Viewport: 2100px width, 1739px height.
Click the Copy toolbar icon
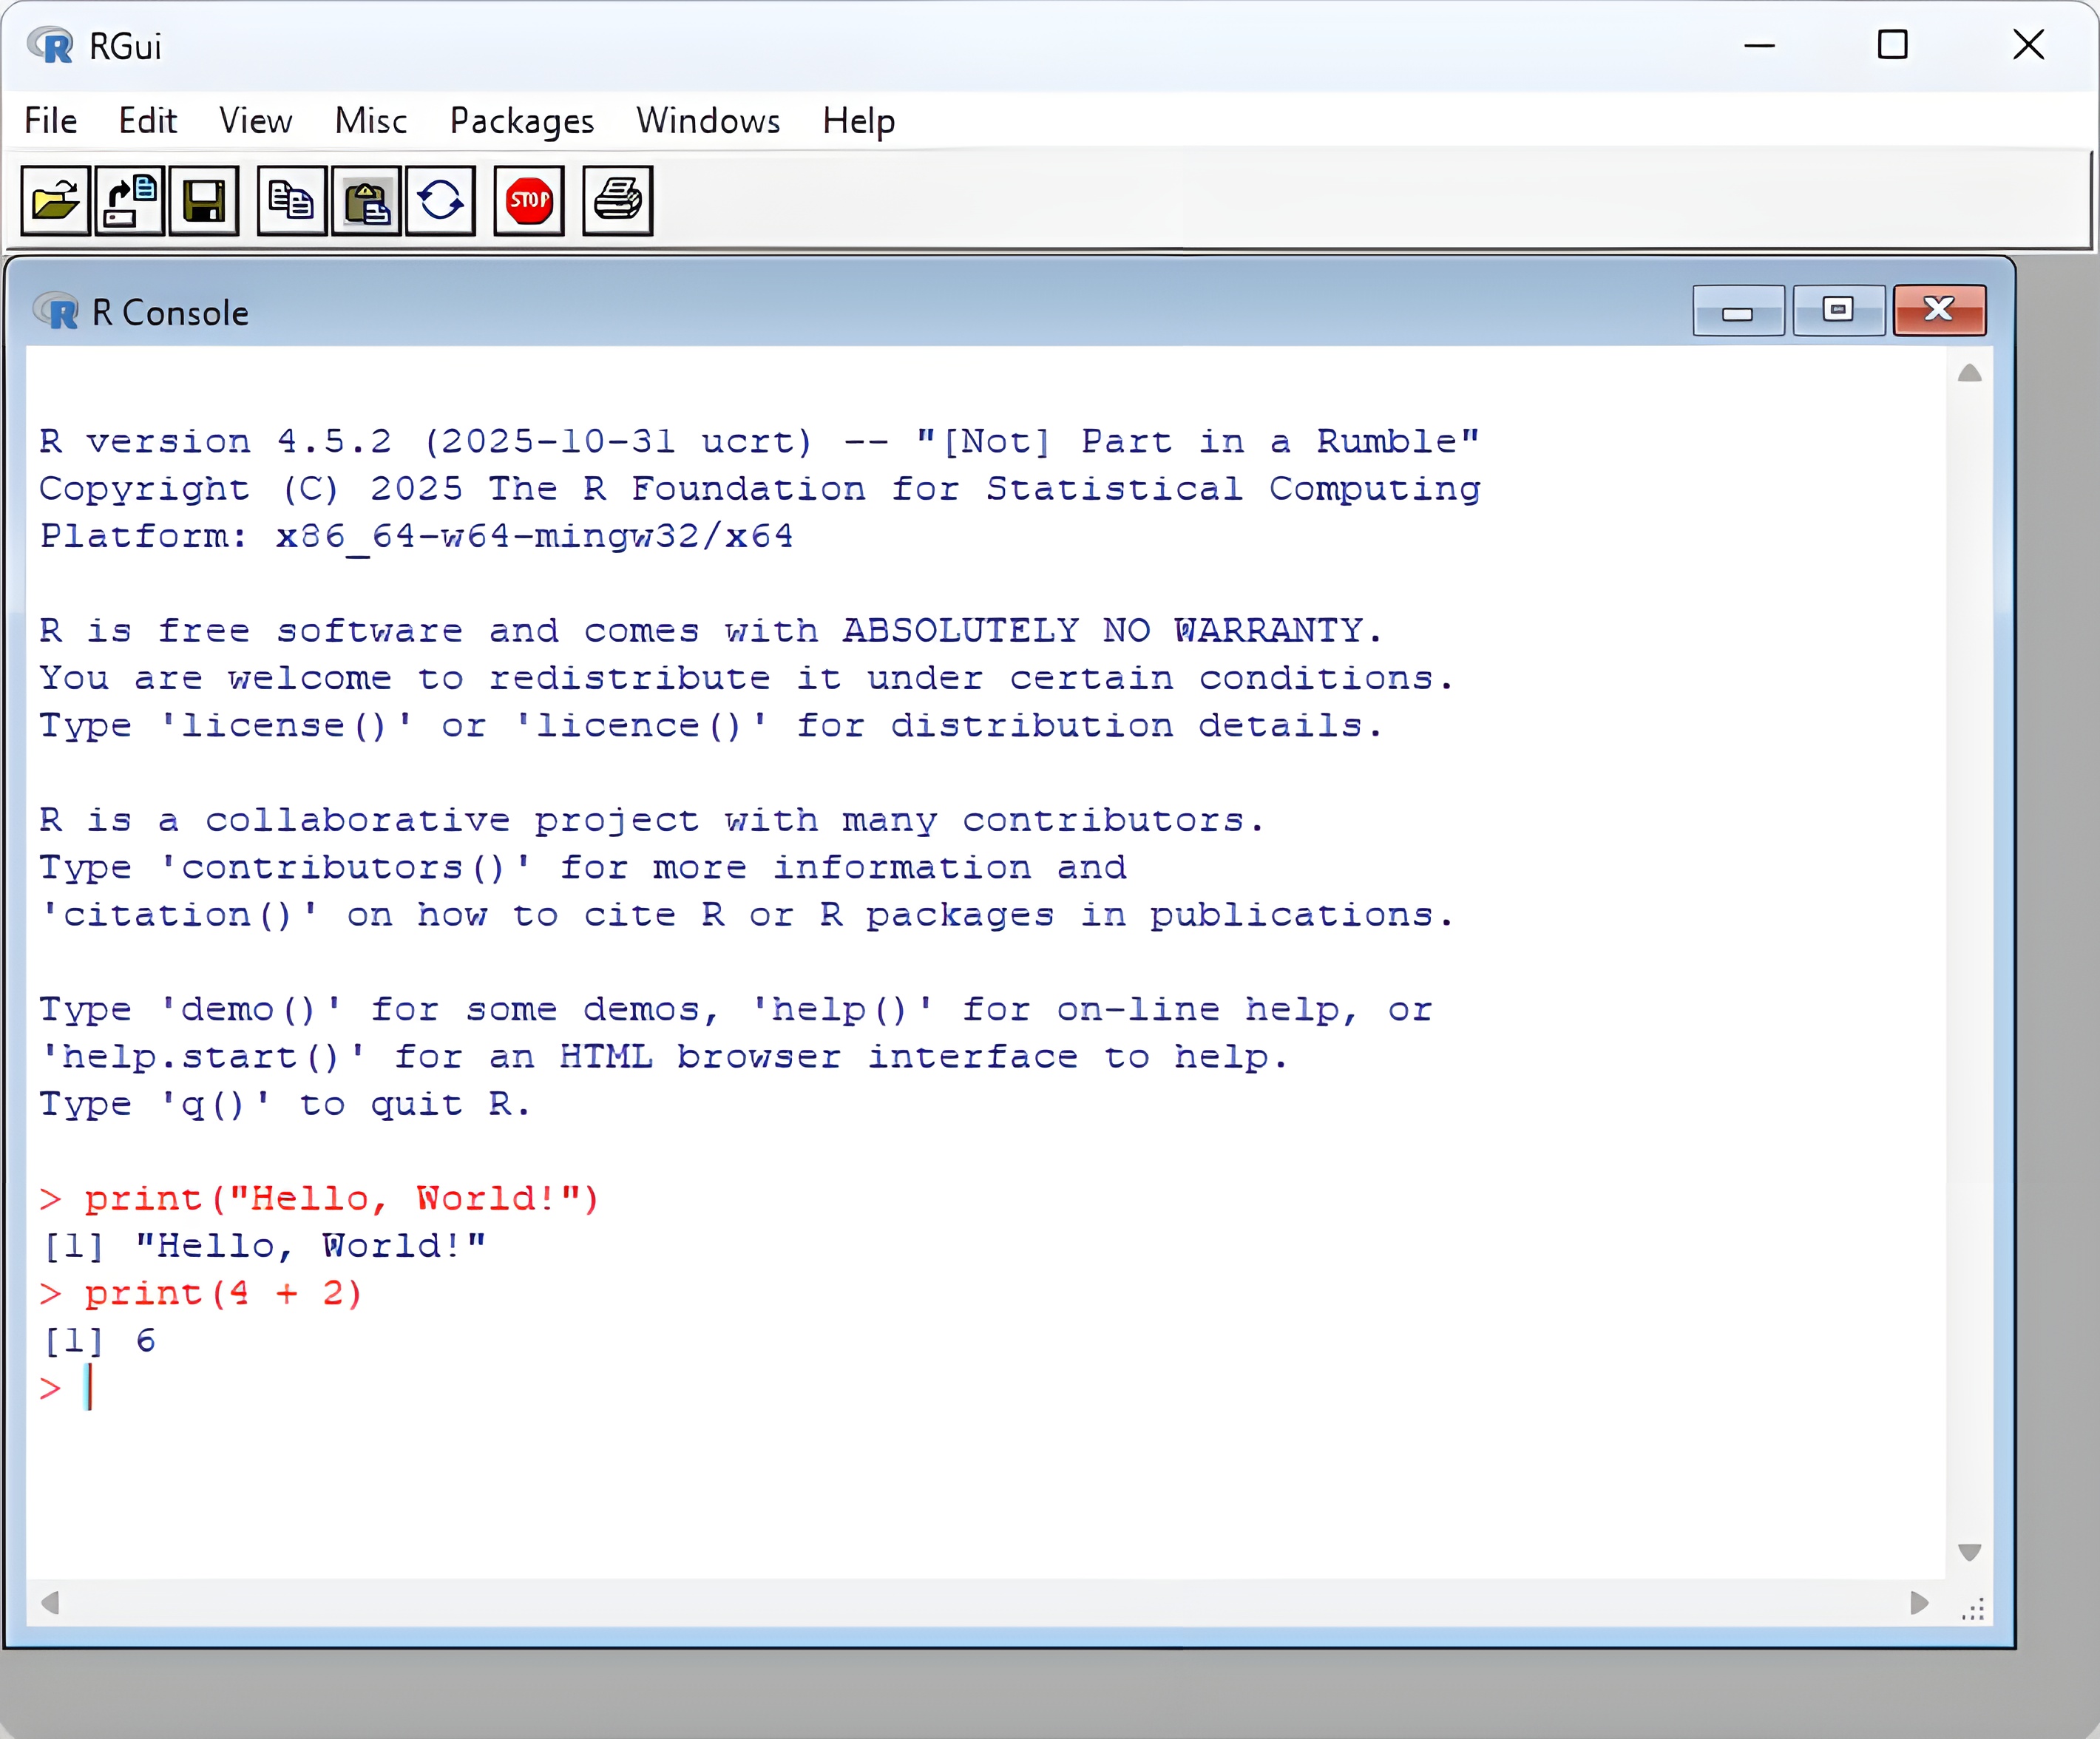point(291,201)
